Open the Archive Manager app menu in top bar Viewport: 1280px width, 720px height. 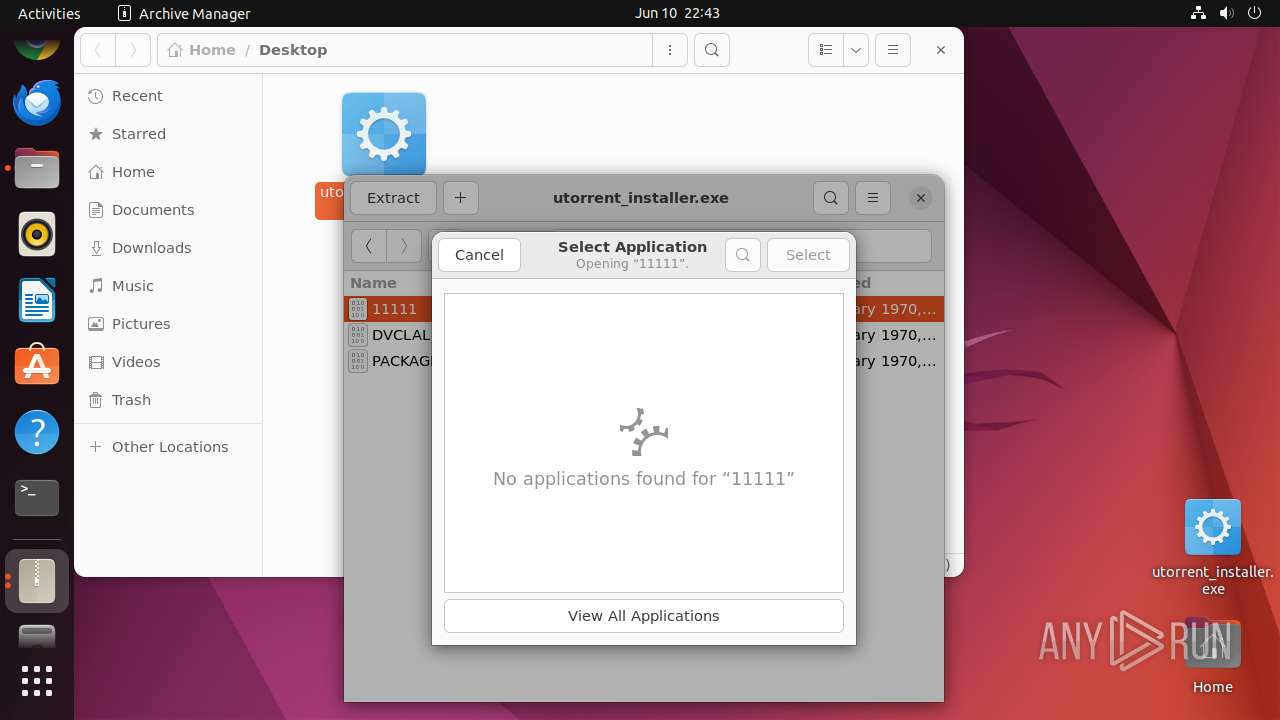(184, 13)
